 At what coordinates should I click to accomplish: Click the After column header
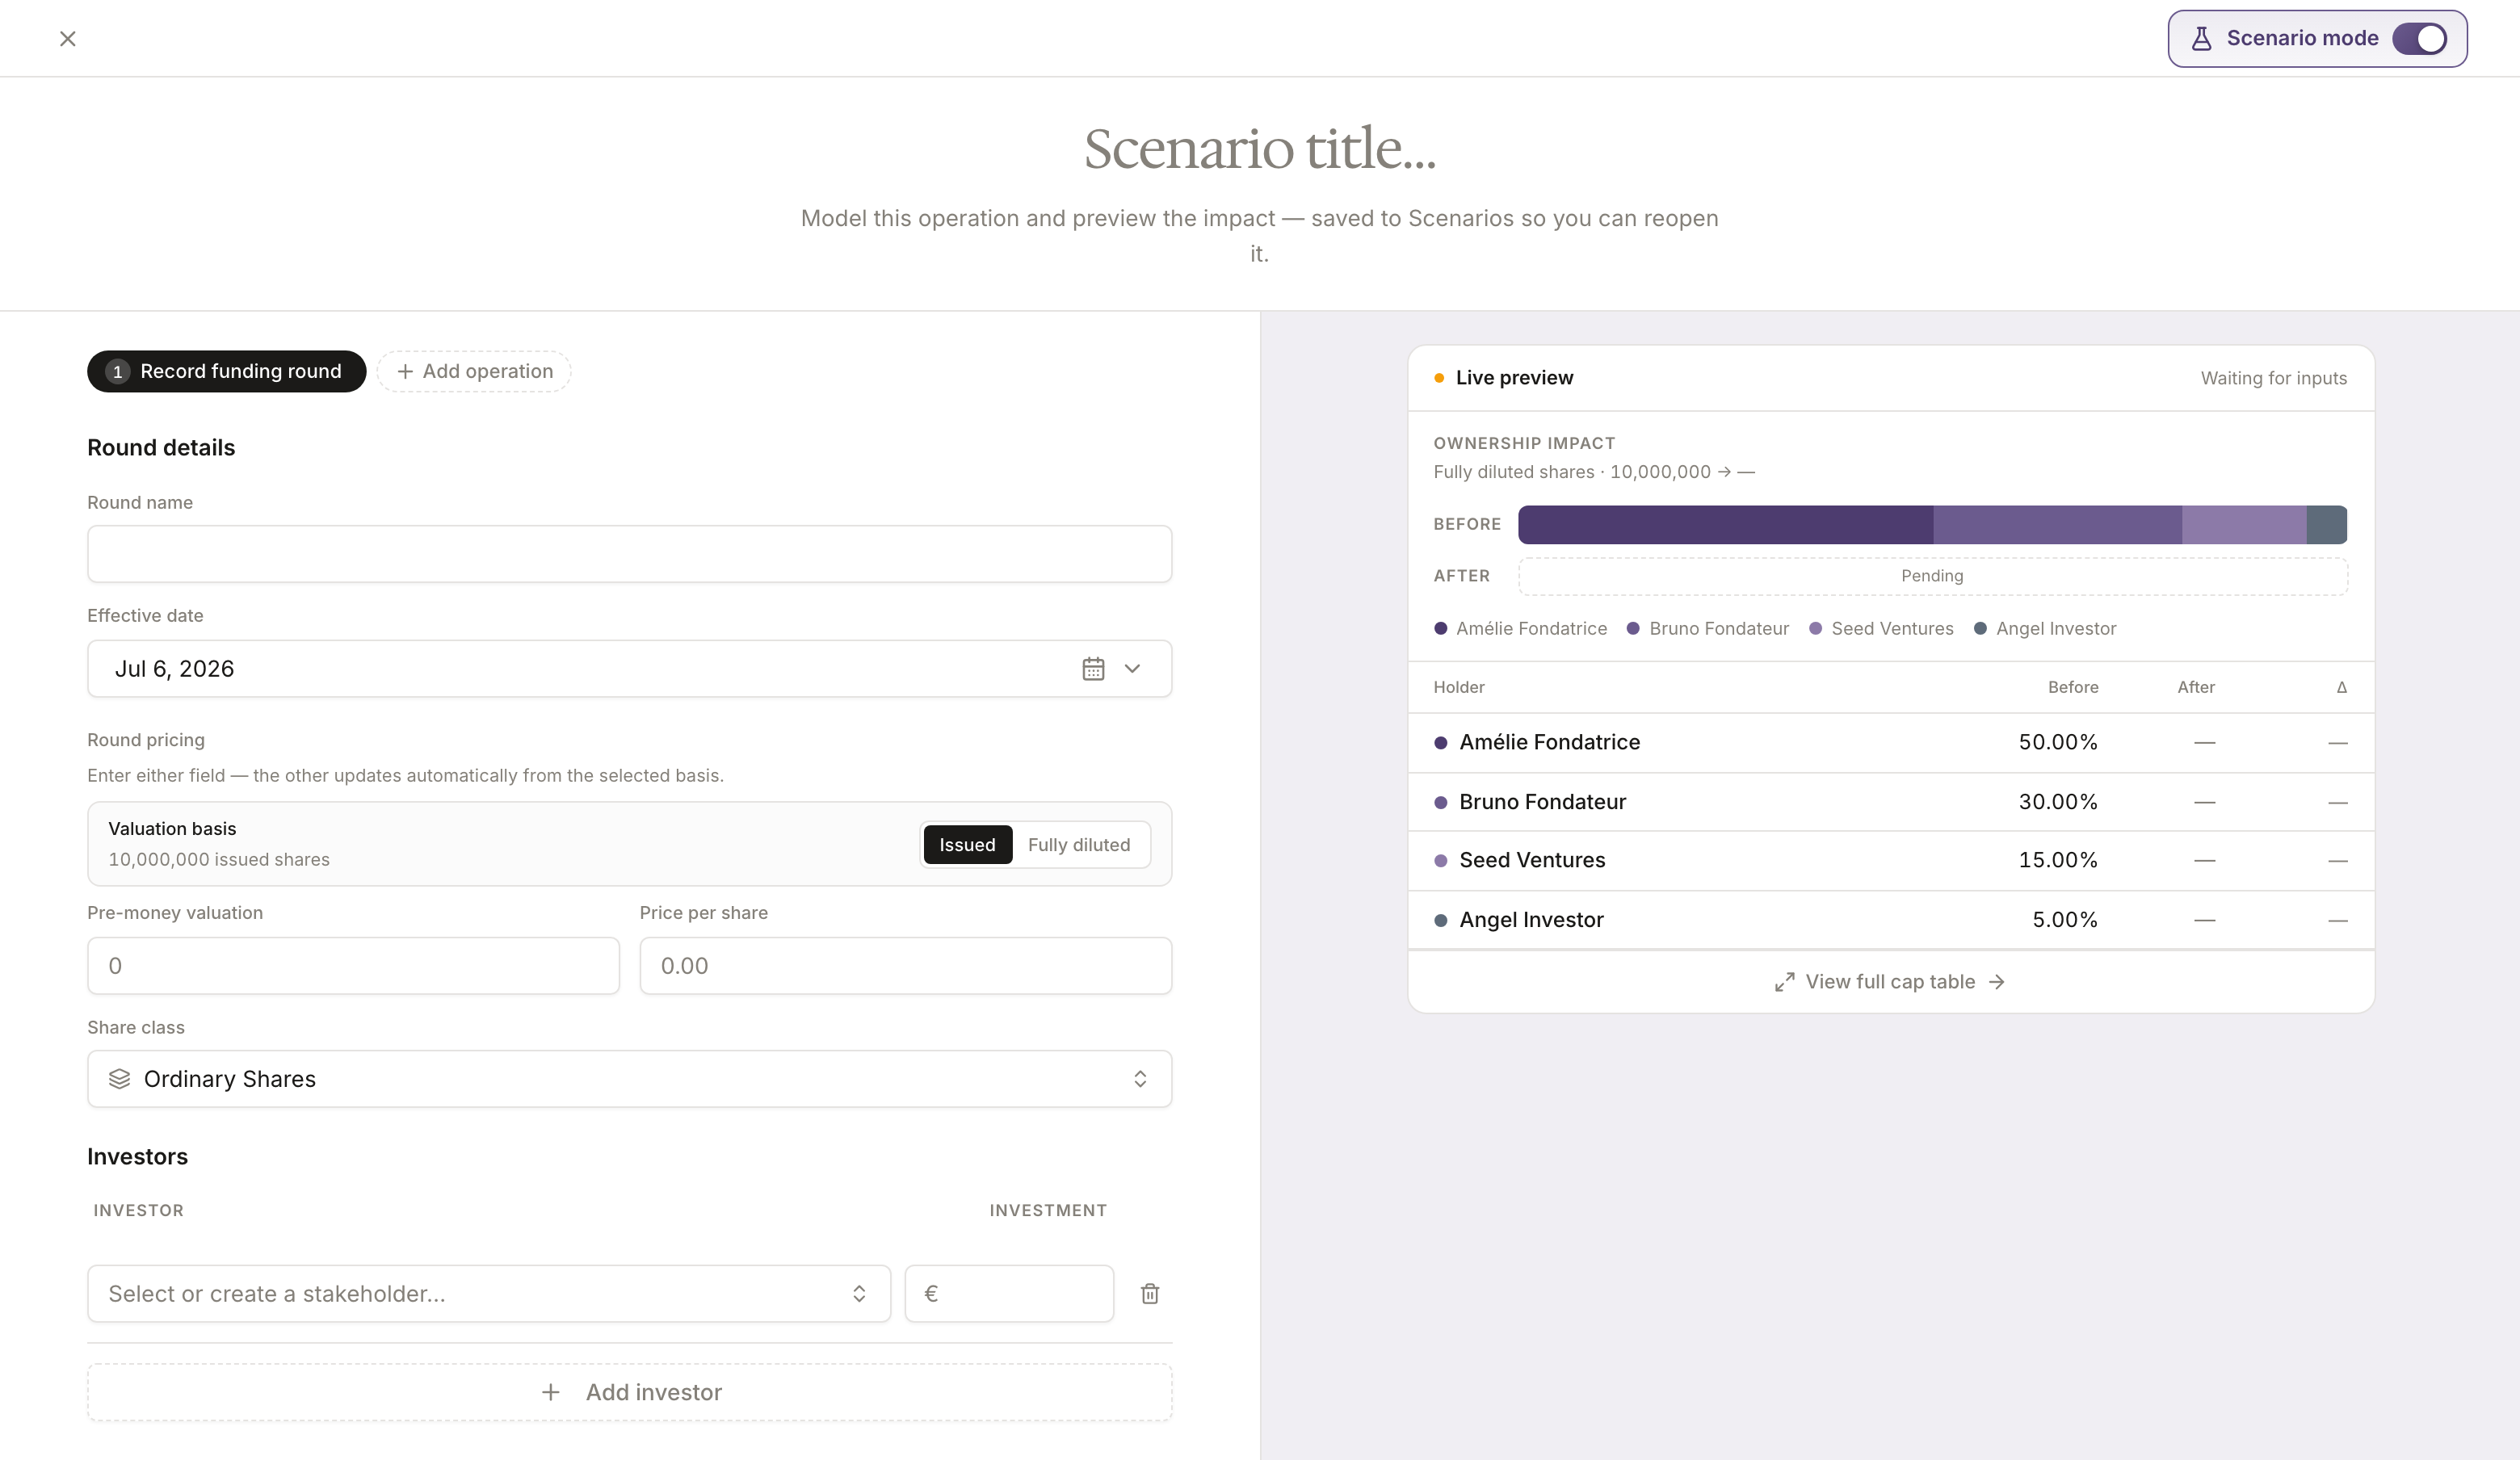pos(2196,688)
